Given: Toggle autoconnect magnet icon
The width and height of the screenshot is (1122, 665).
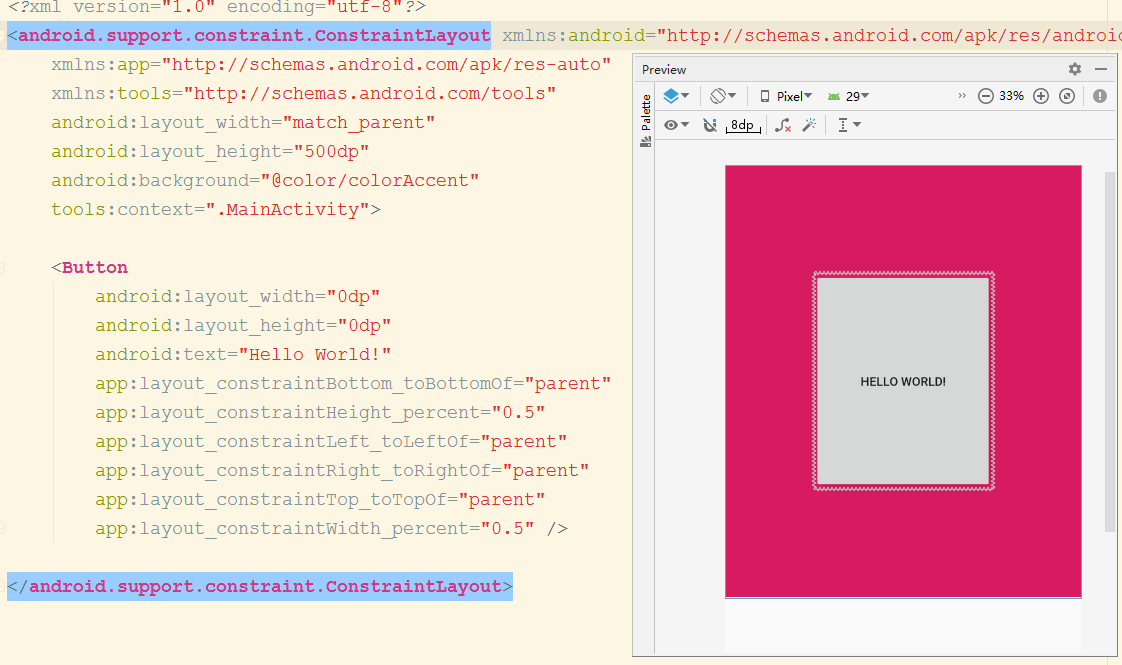Looking at the screenshot, I should (709, 125).
